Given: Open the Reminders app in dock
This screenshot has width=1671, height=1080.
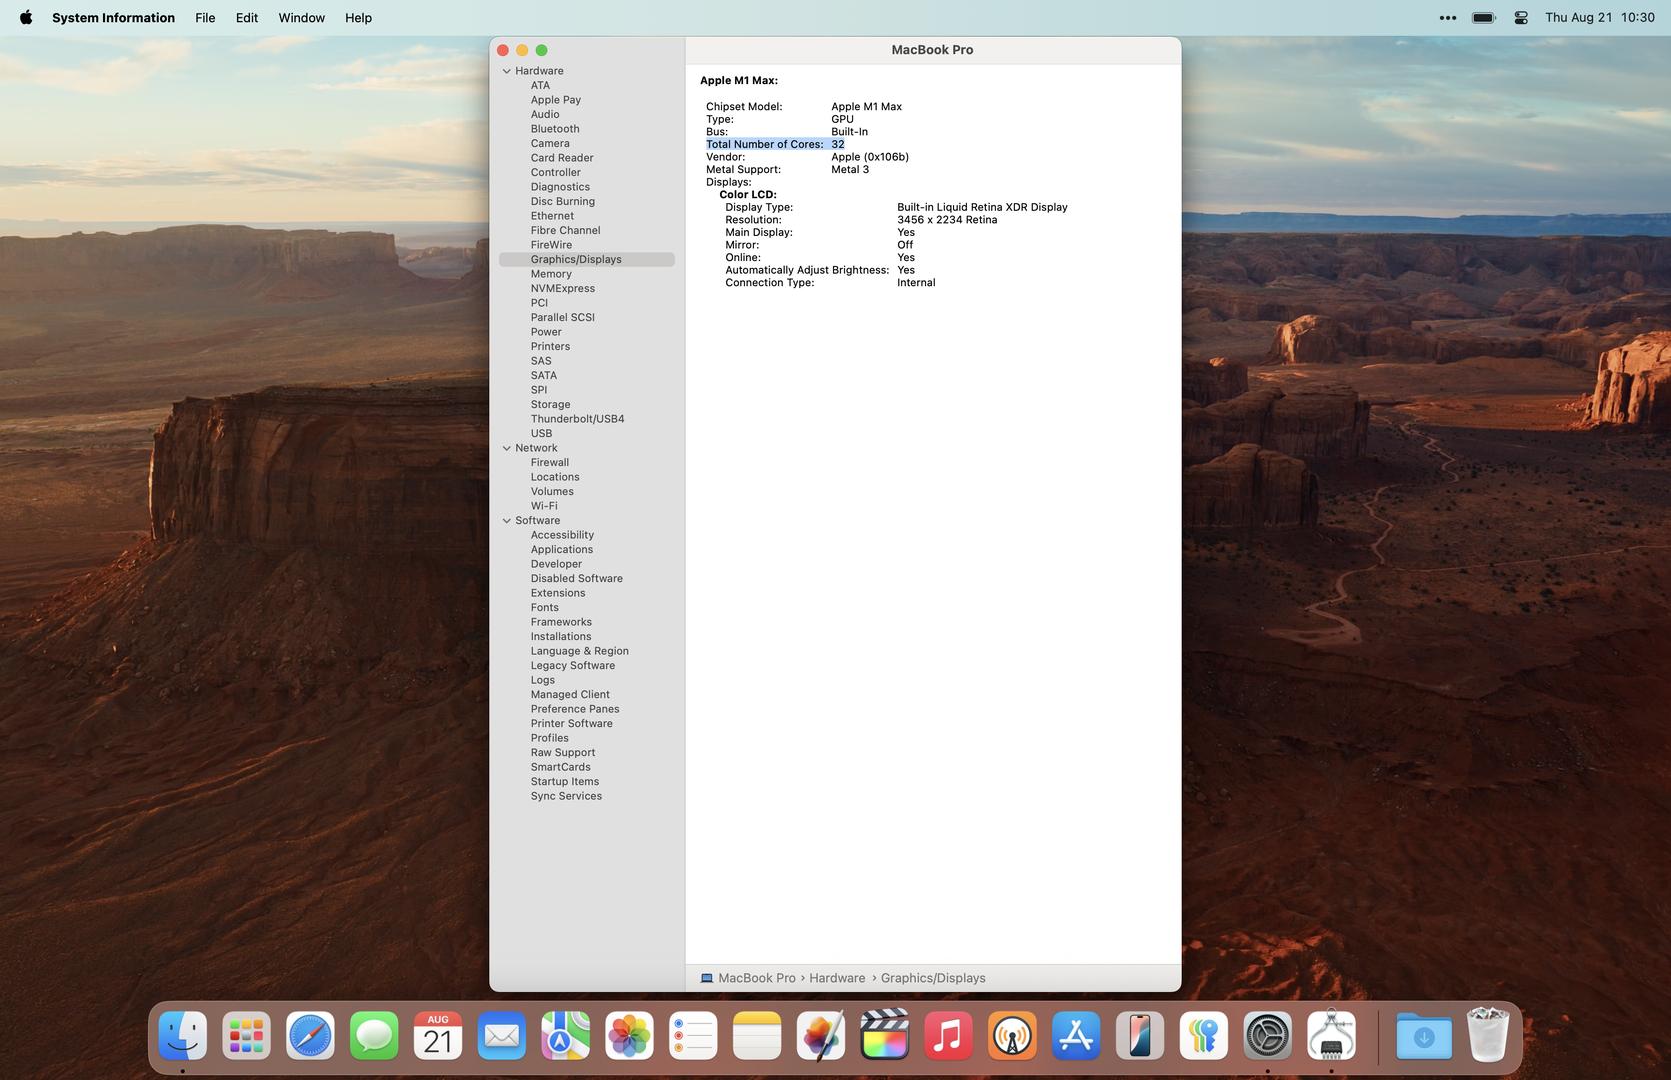Looking at the screenshot, I should pos(693,1036).
